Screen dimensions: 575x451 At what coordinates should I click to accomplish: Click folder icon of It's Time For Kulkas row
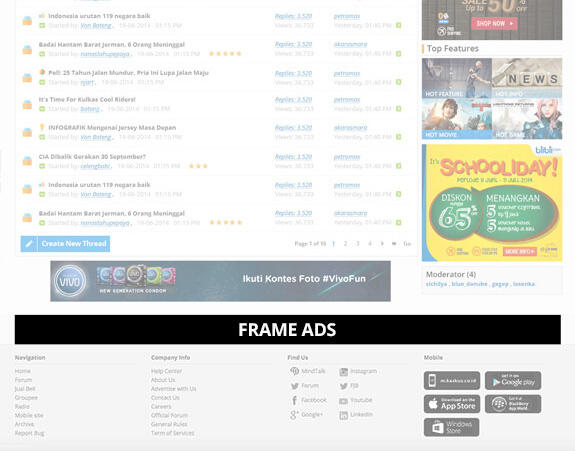(27, 104)
